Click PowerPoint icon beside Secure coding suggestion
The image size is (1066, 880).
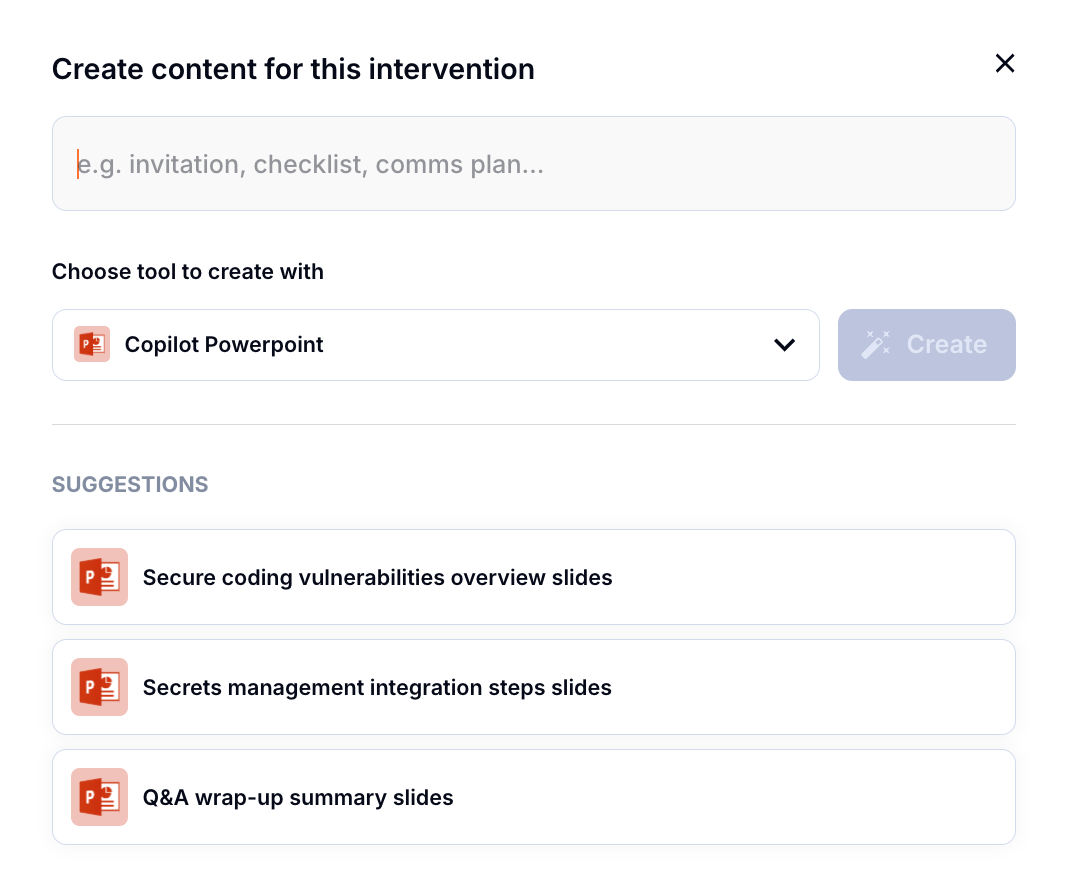point(99,577)
